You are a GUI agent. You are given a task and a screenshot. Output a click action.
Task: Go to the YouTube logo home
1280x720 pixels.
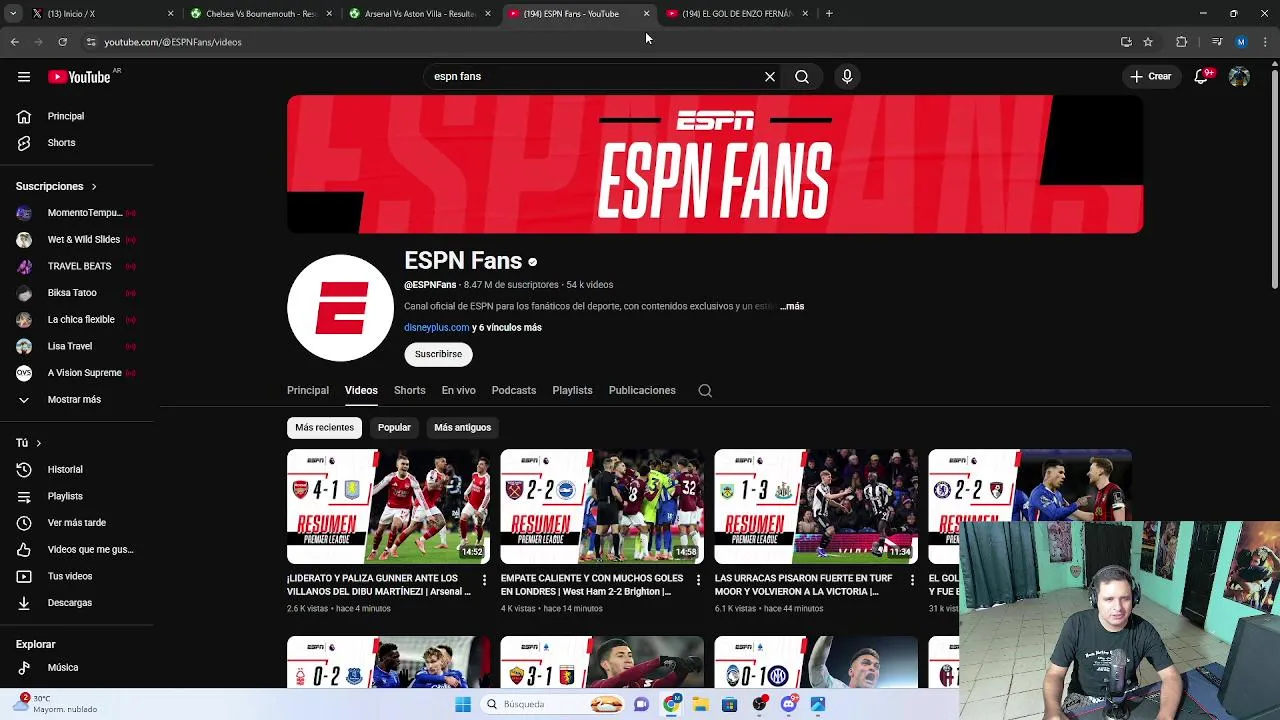click(x=79, y=77)
